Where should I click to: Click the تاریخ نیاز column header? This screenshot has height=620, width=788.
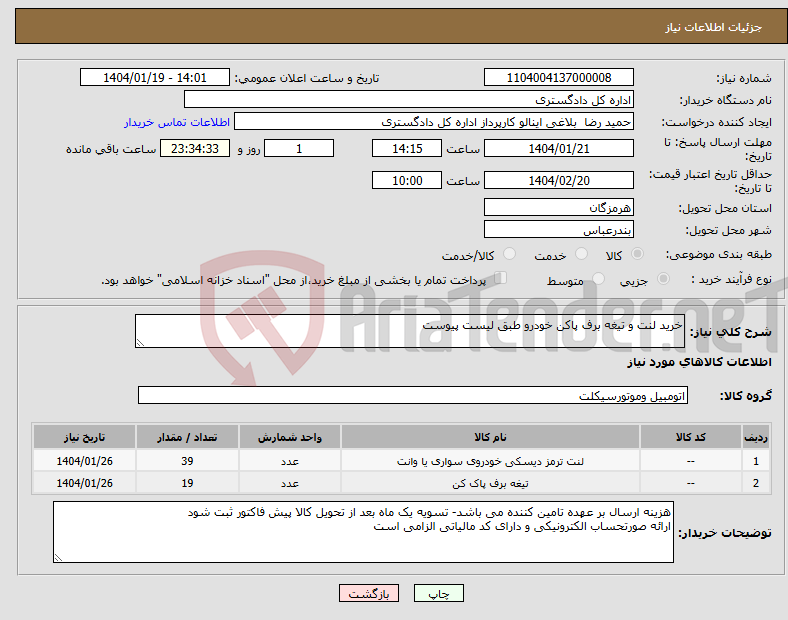84,437
